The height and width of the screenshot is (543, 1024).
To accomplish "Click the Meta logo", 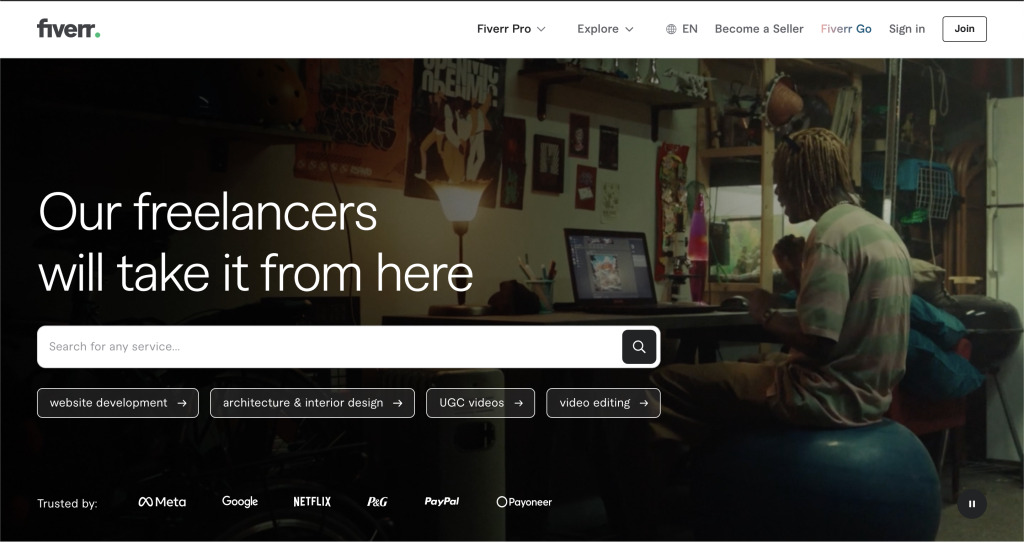I will [x=162, y=502].
